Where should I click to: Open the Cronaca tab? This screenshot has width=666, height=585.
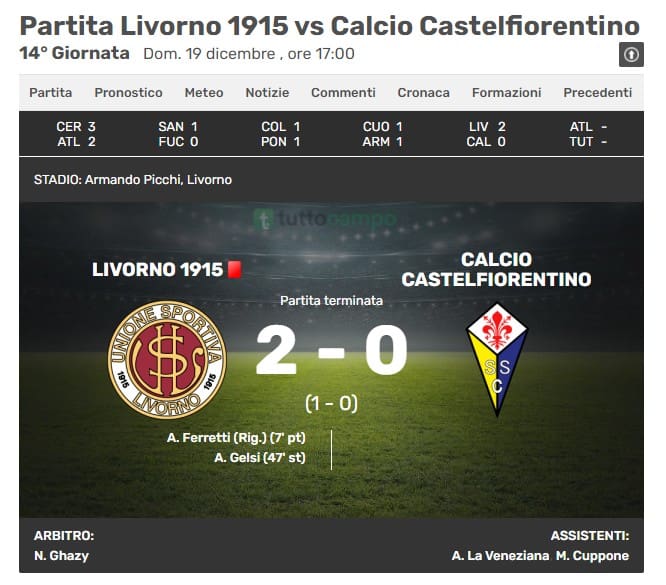tap(423, 93)
